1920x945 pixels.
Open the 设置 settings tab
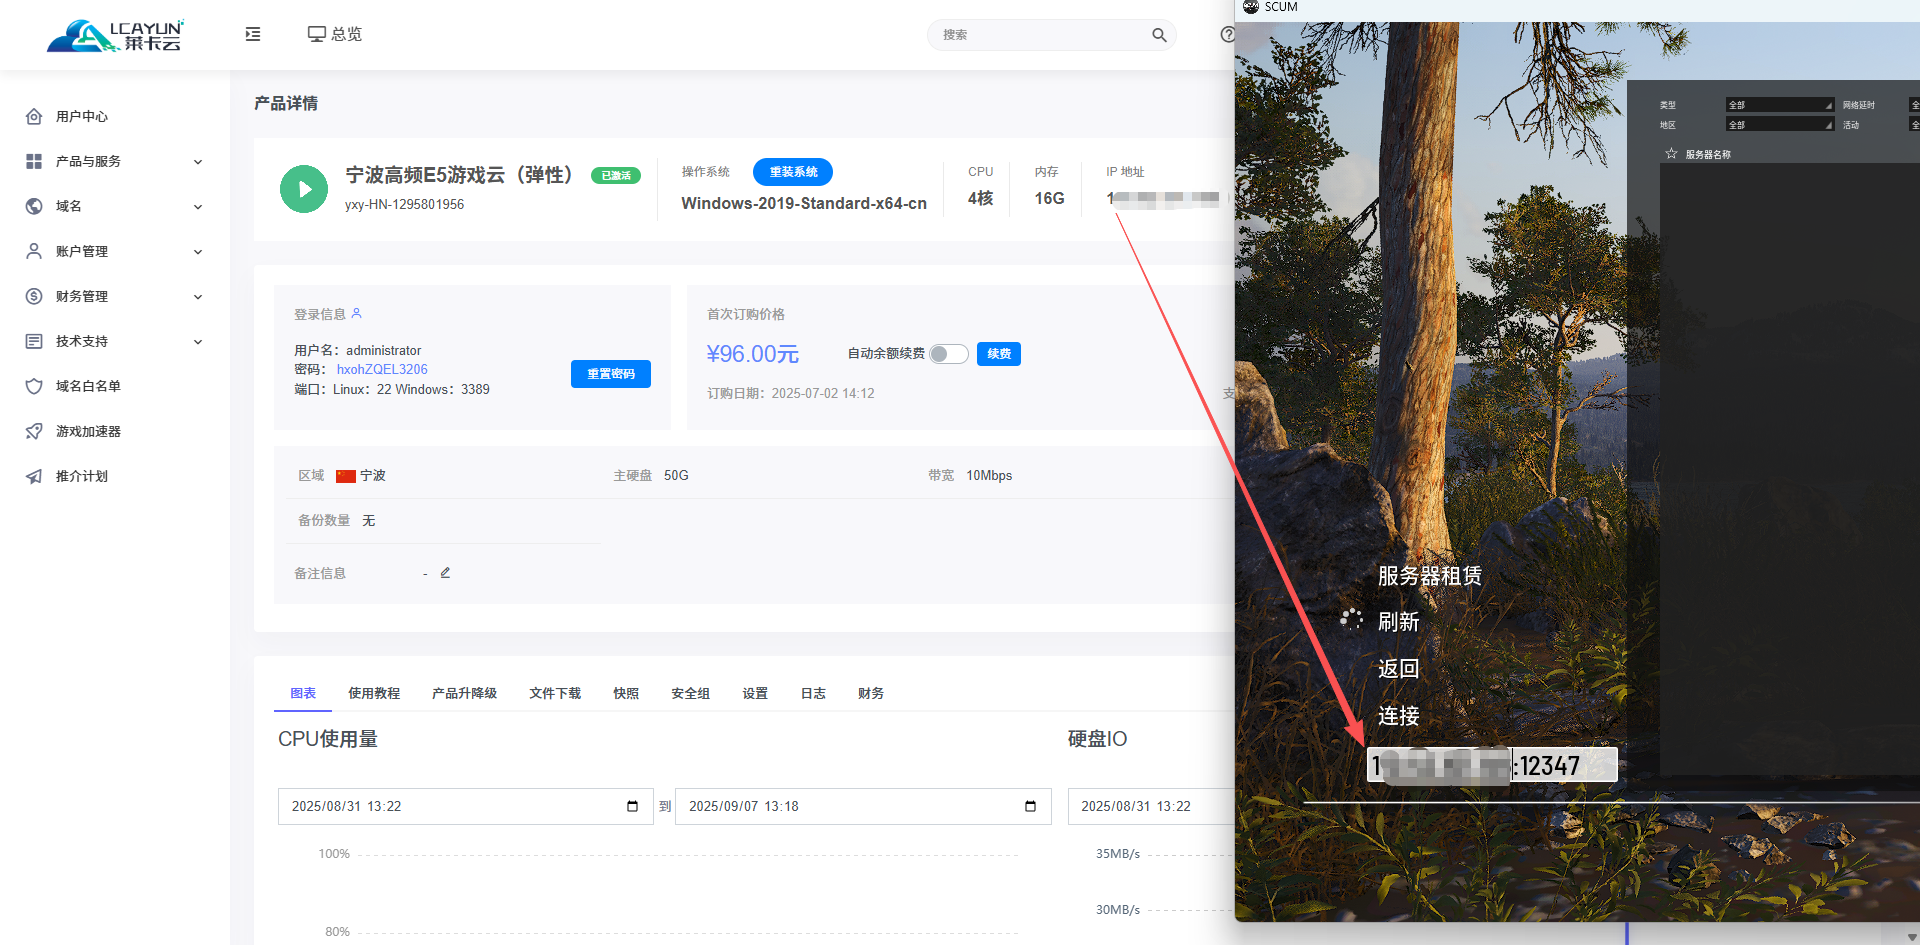[x=755, y=693]
